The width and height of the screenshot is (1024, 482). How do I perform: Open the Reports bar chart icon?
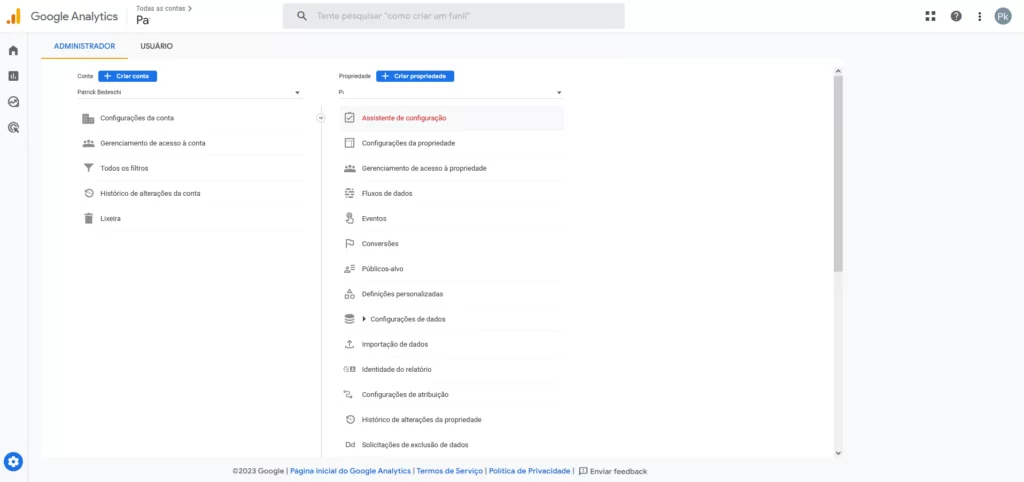13,76
